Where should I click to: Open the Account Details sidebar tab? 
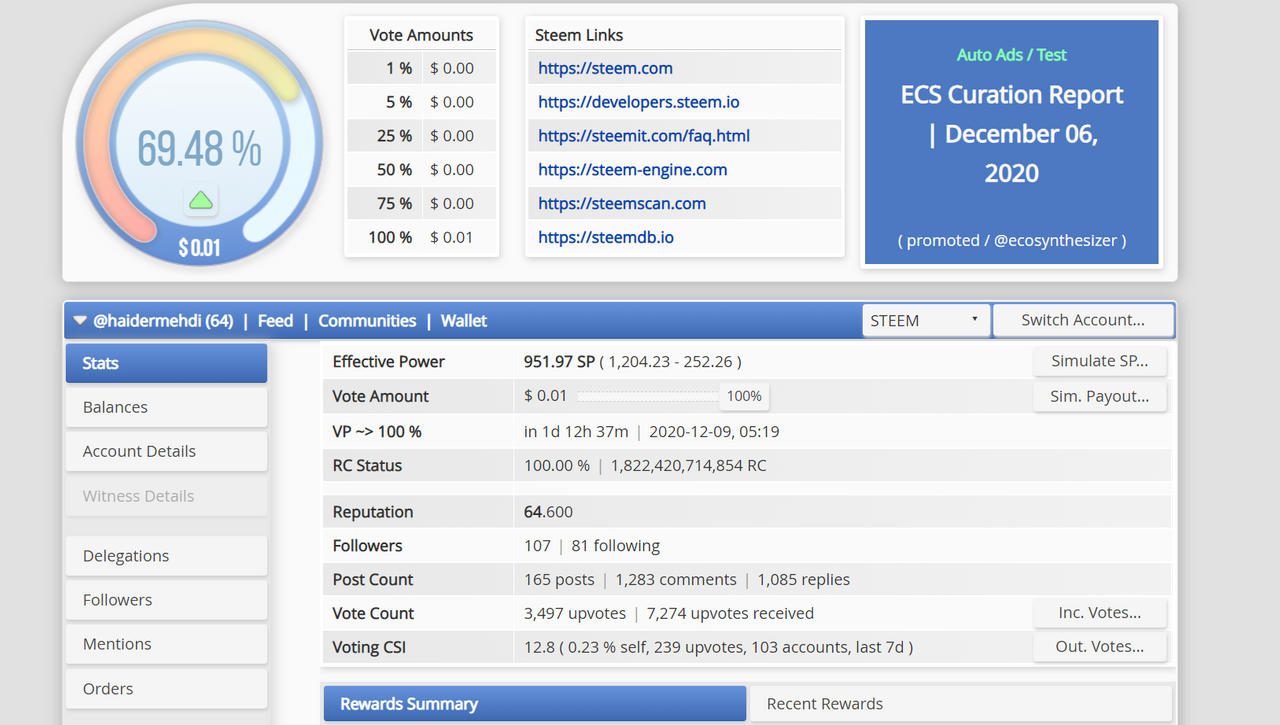point(166,451)
